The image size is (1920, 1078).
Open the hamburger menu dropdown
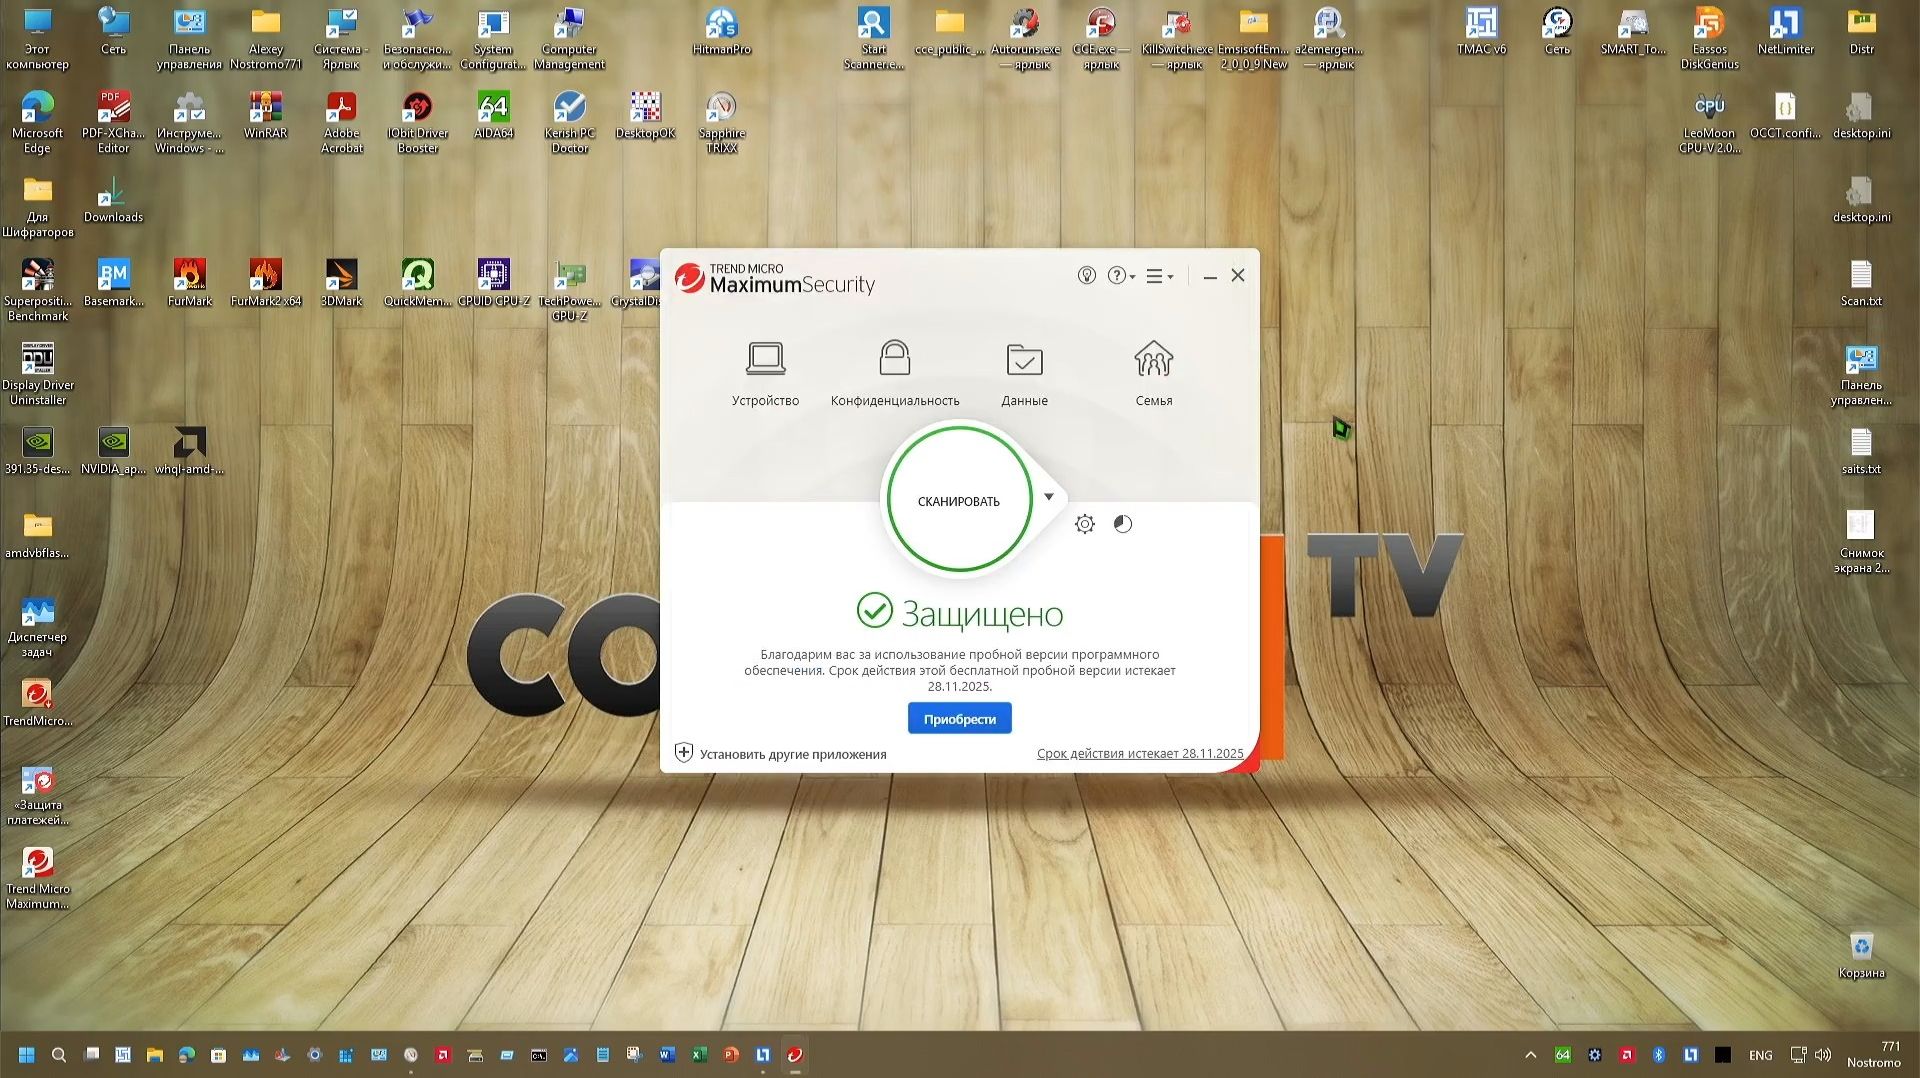(1160, 276)
